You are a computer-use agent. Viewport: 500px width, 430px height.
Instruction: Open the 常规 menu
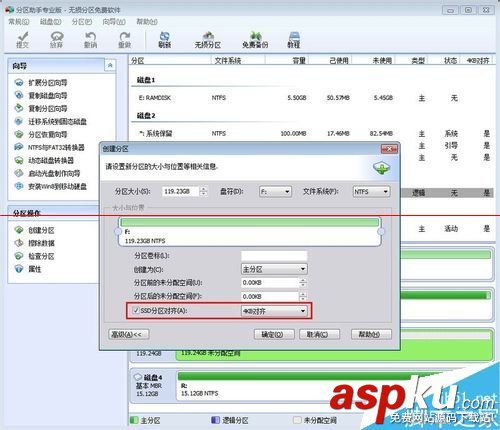pyautogui.click(x=19, y=22)
